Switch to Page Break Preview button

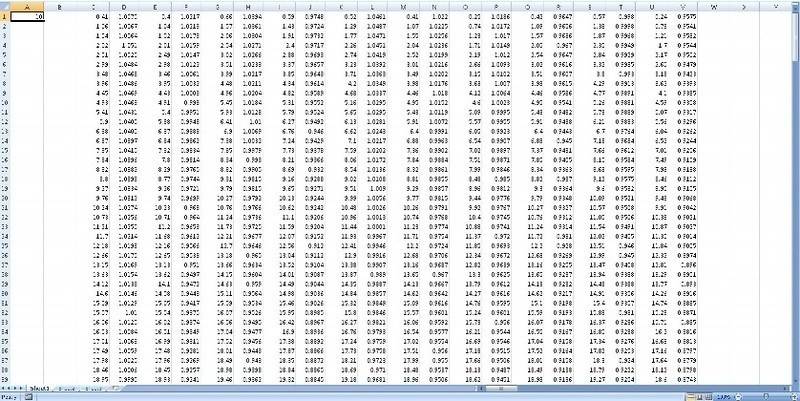click(709, 396)
